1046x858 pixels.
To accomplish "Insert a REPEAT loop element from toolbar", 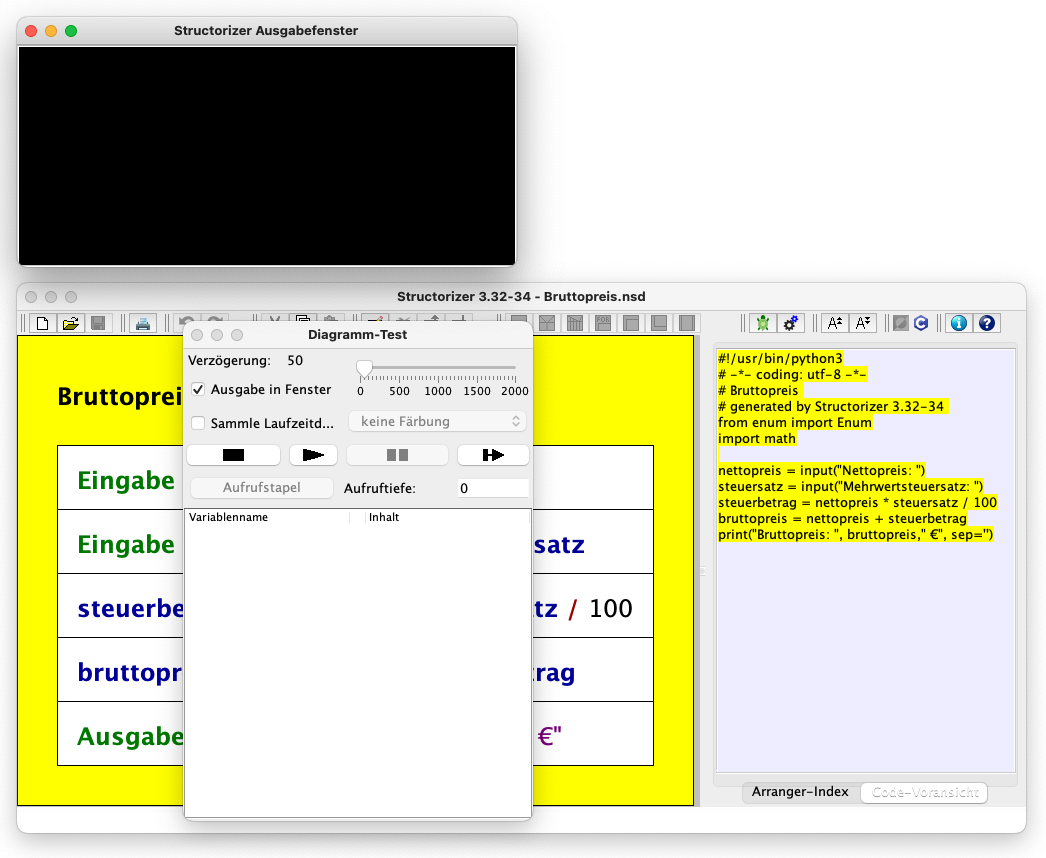I will click(659, 324).
